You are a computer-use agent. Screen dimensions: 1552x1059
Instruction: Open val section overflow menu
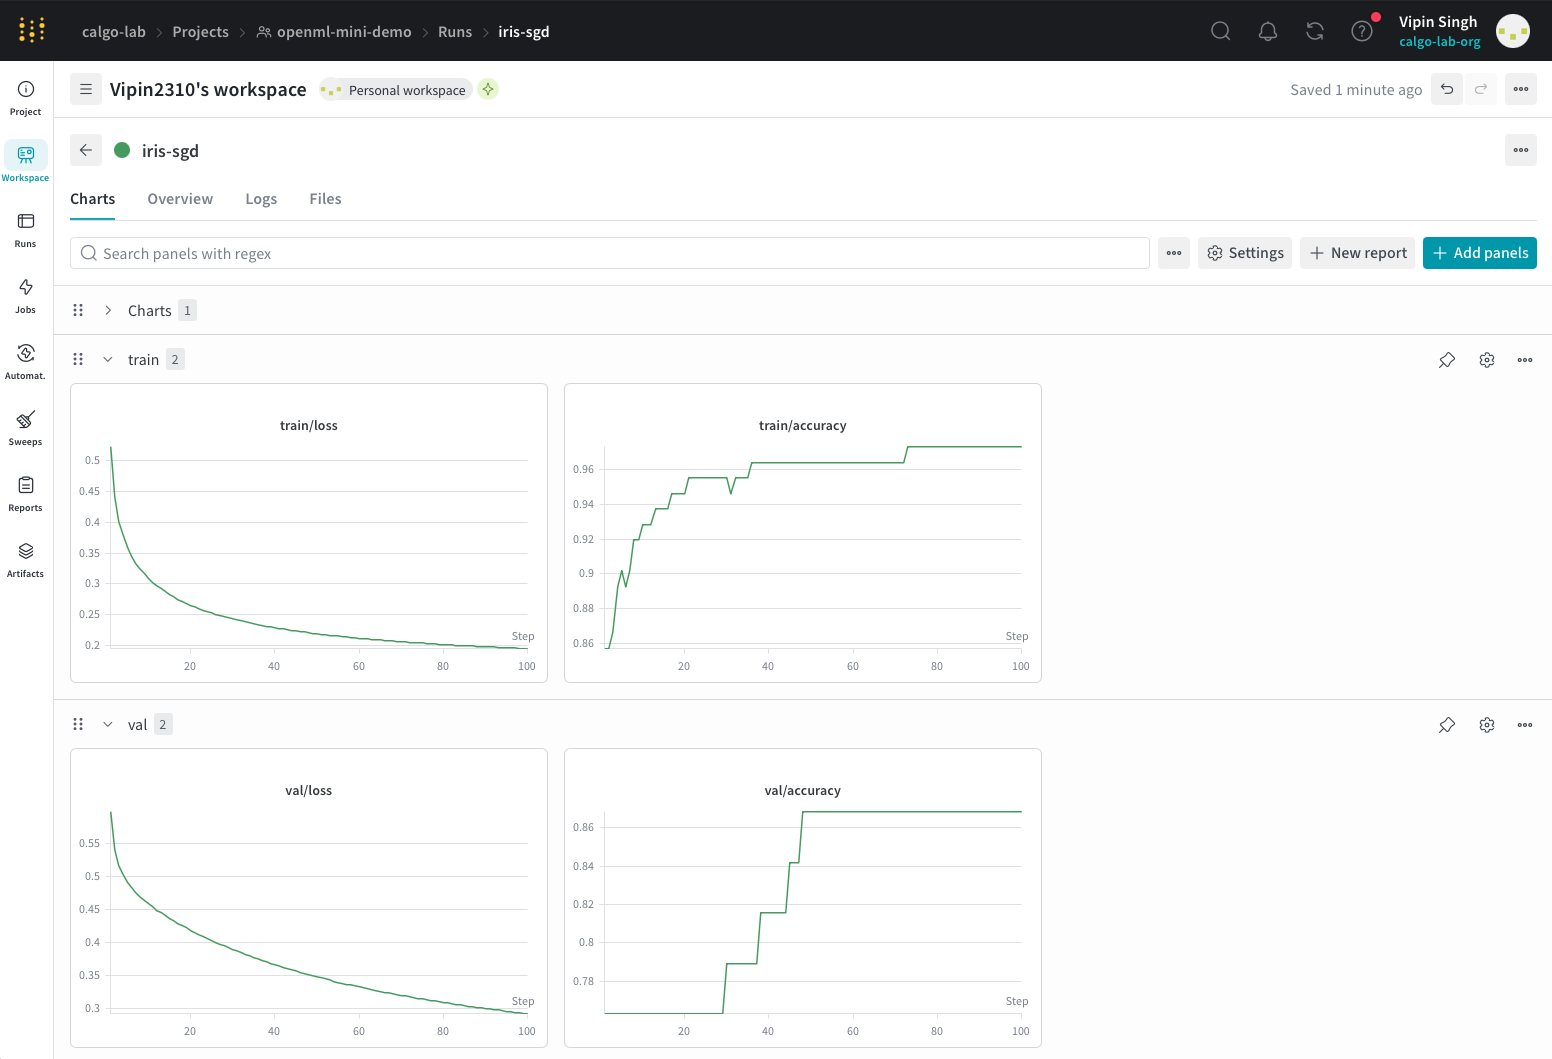click(1525, 725)
